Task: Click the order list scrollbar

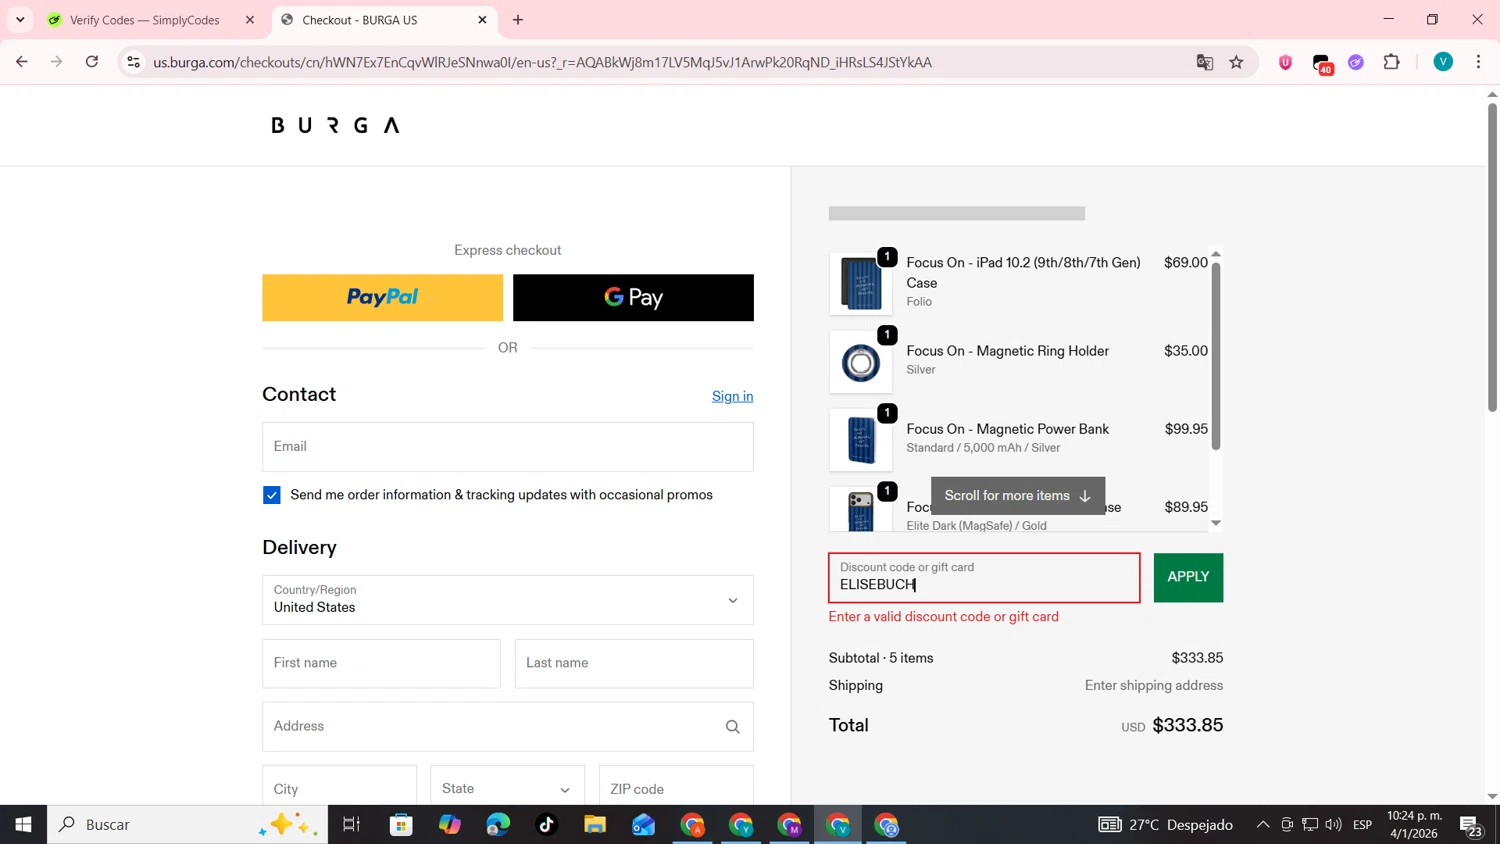Action: [x=1216, y=355]
